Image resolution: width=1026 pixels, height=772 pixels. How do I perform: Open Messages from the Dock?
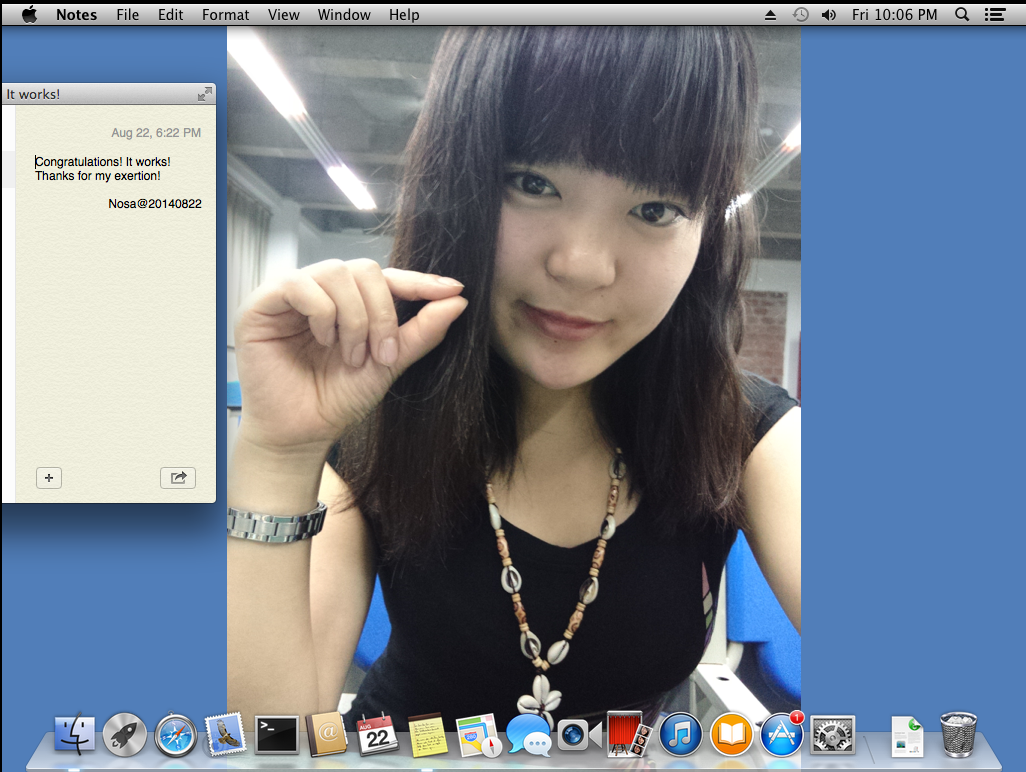click(529, 734)
